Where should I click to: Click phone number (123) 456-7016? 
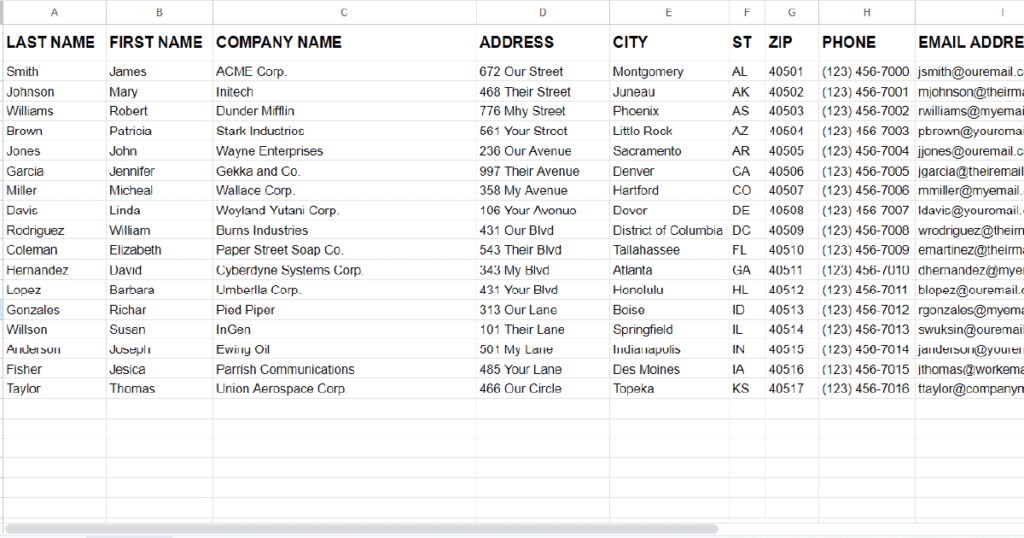tap(867, 388)
